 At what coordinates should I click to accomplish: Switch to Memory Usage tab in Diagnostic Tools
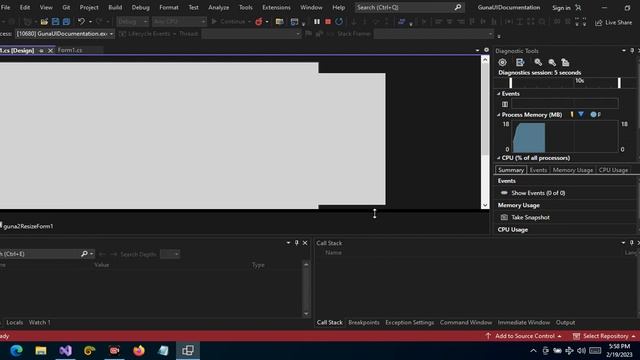click(x=573, y=170)
